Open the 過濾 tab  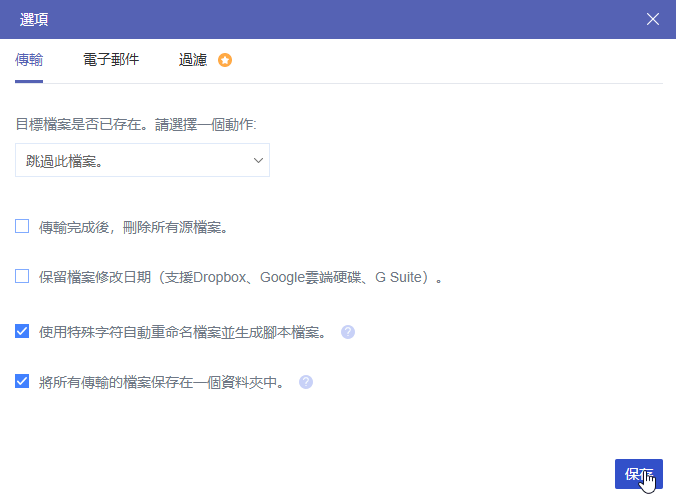(x=193, y=59)
